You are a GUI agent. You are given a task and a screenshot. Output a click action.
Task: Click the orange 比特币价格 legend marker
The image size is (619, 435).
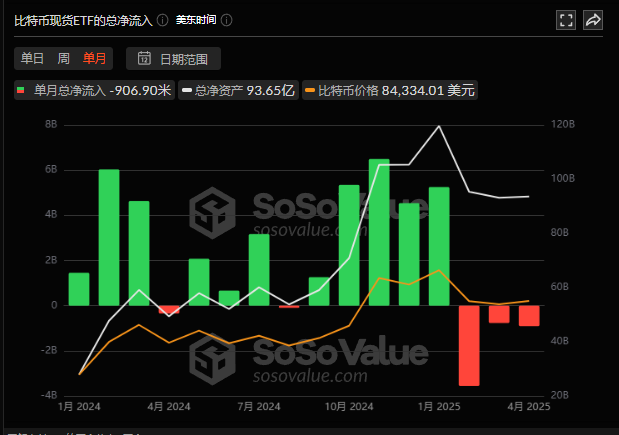309,91
